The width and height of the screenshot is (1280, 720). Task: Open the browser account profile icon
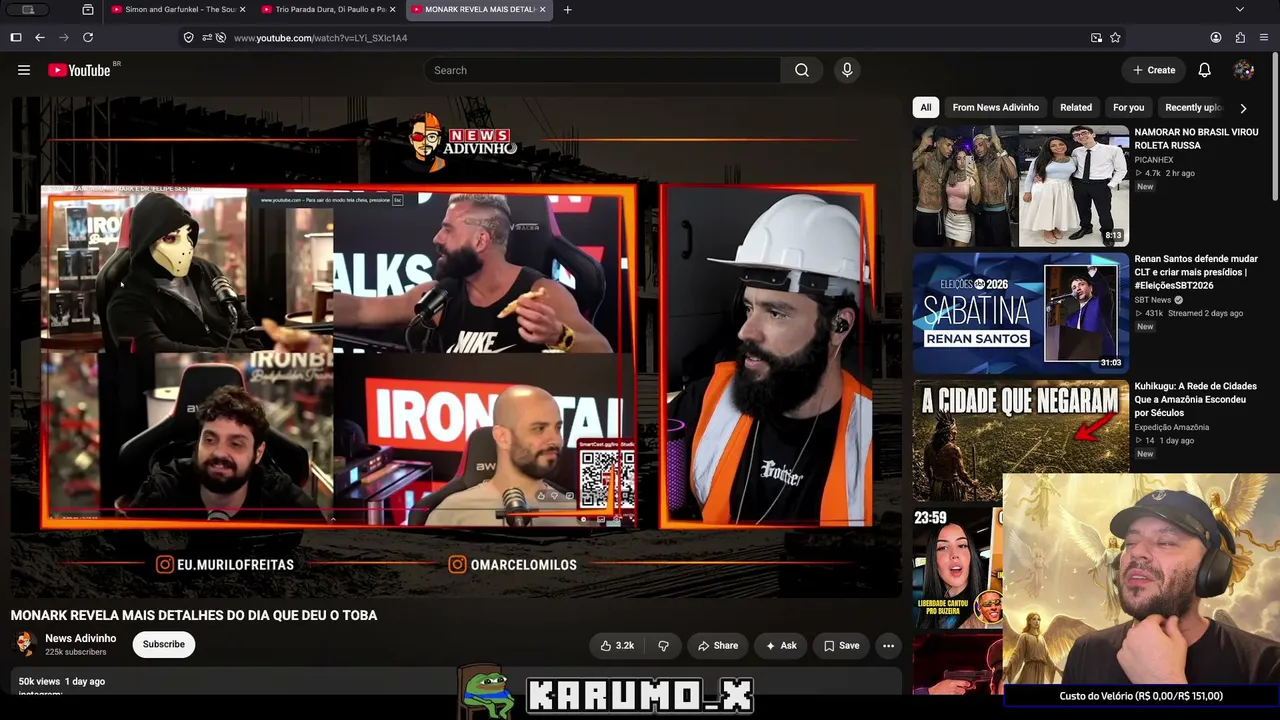click(1216, 38)
